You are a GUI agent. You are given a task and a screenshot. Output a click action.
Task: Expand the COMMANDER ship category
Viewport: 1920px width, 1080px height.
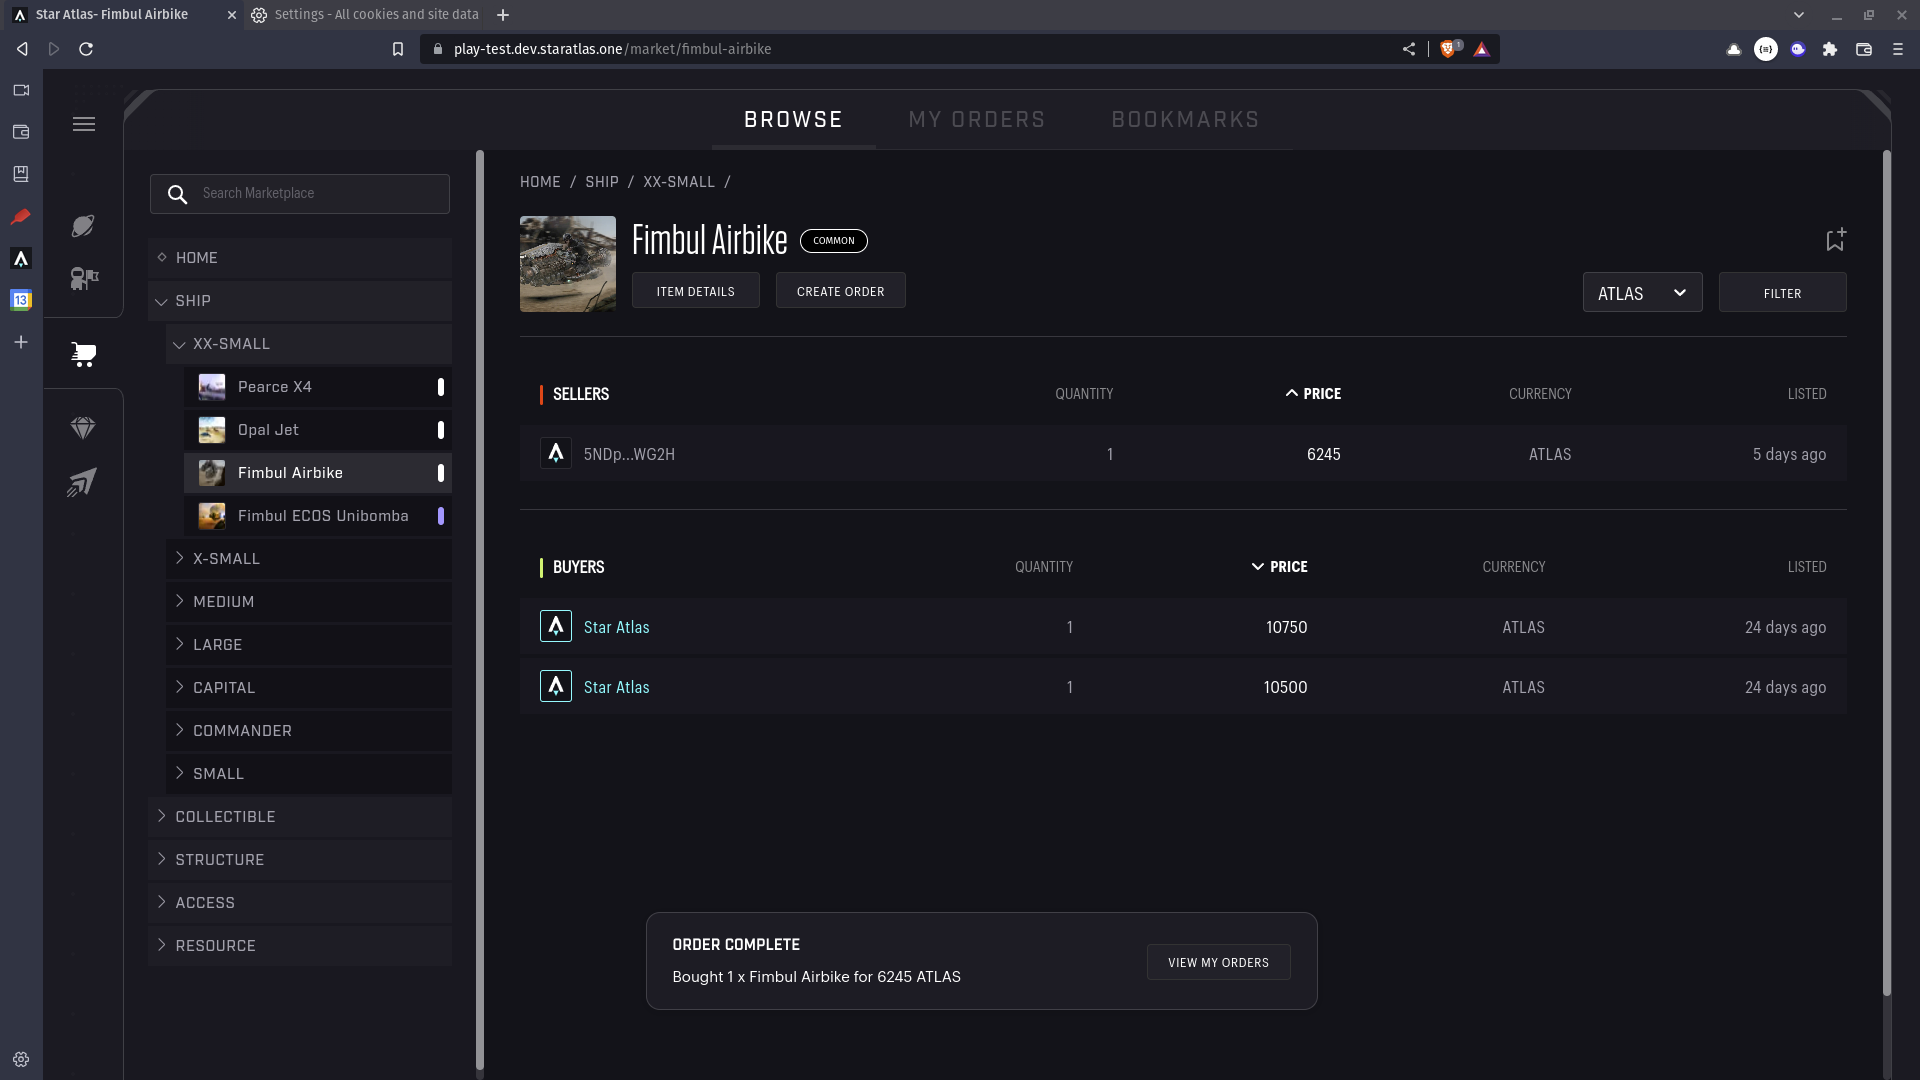click(309, 731)
